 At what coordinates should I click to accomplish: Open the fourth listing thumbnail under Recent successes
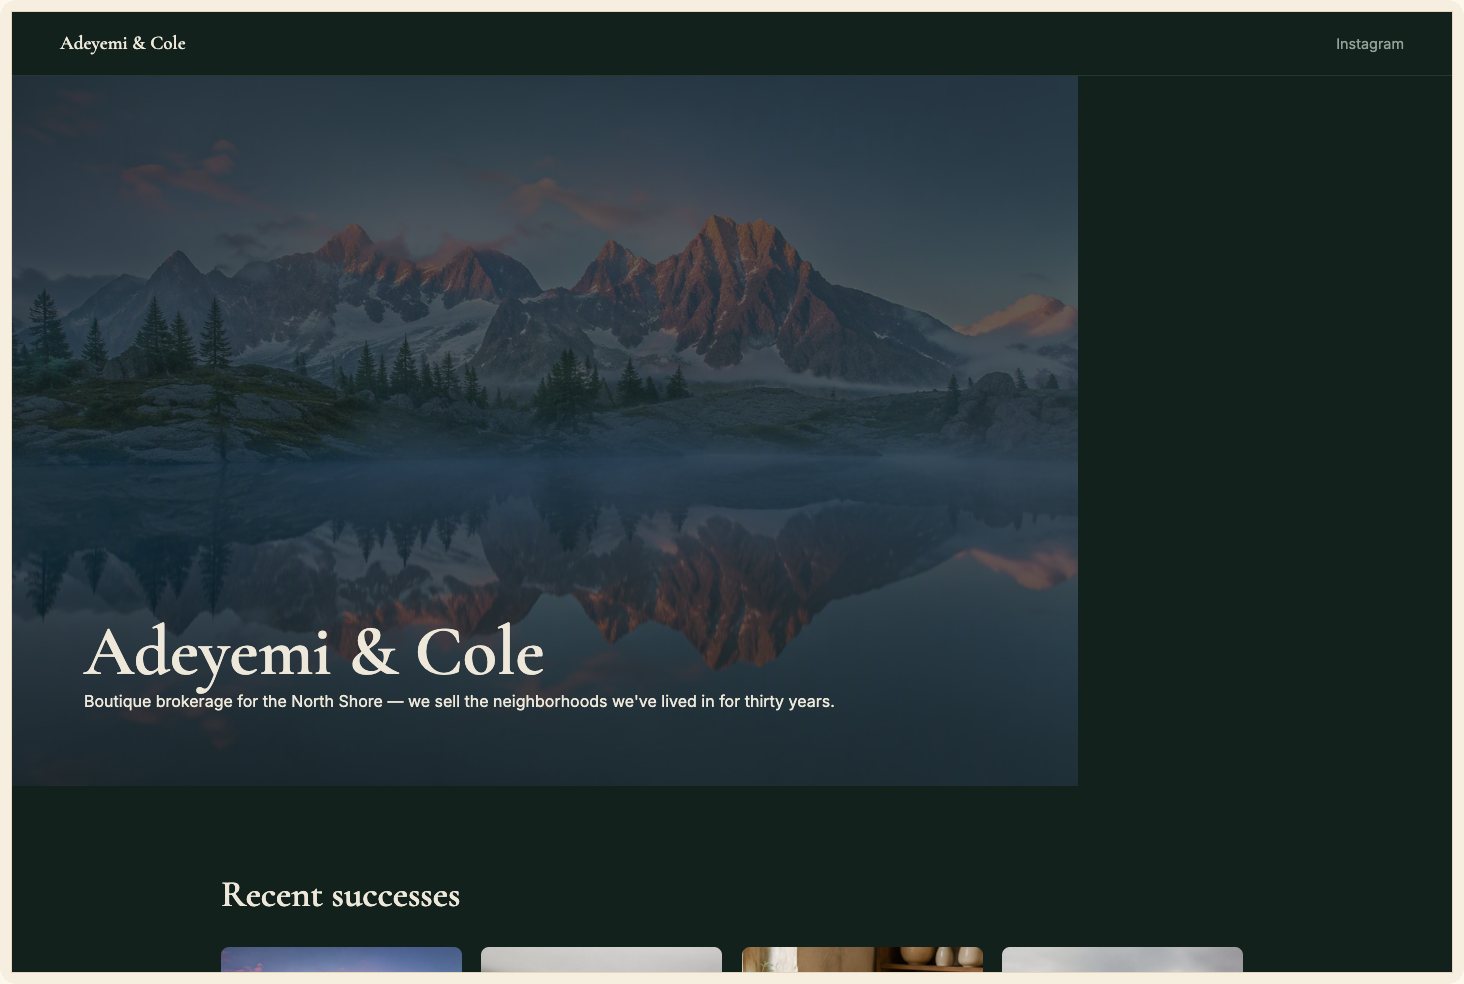click(1122, 959)
